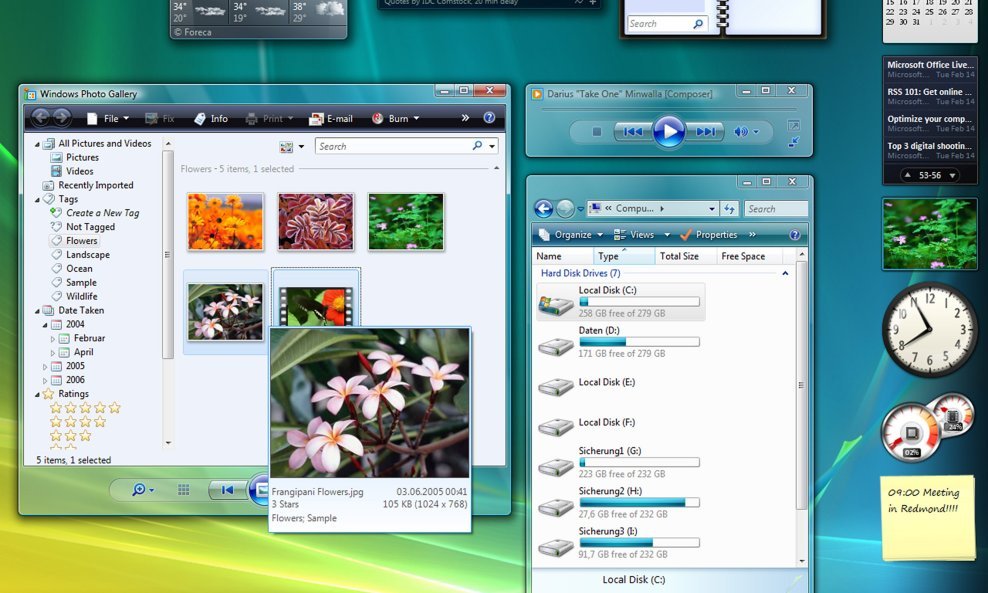988x593 pixels.
Task: Open the E-mail option in Photo Gallery
Action: click(331, 118)
